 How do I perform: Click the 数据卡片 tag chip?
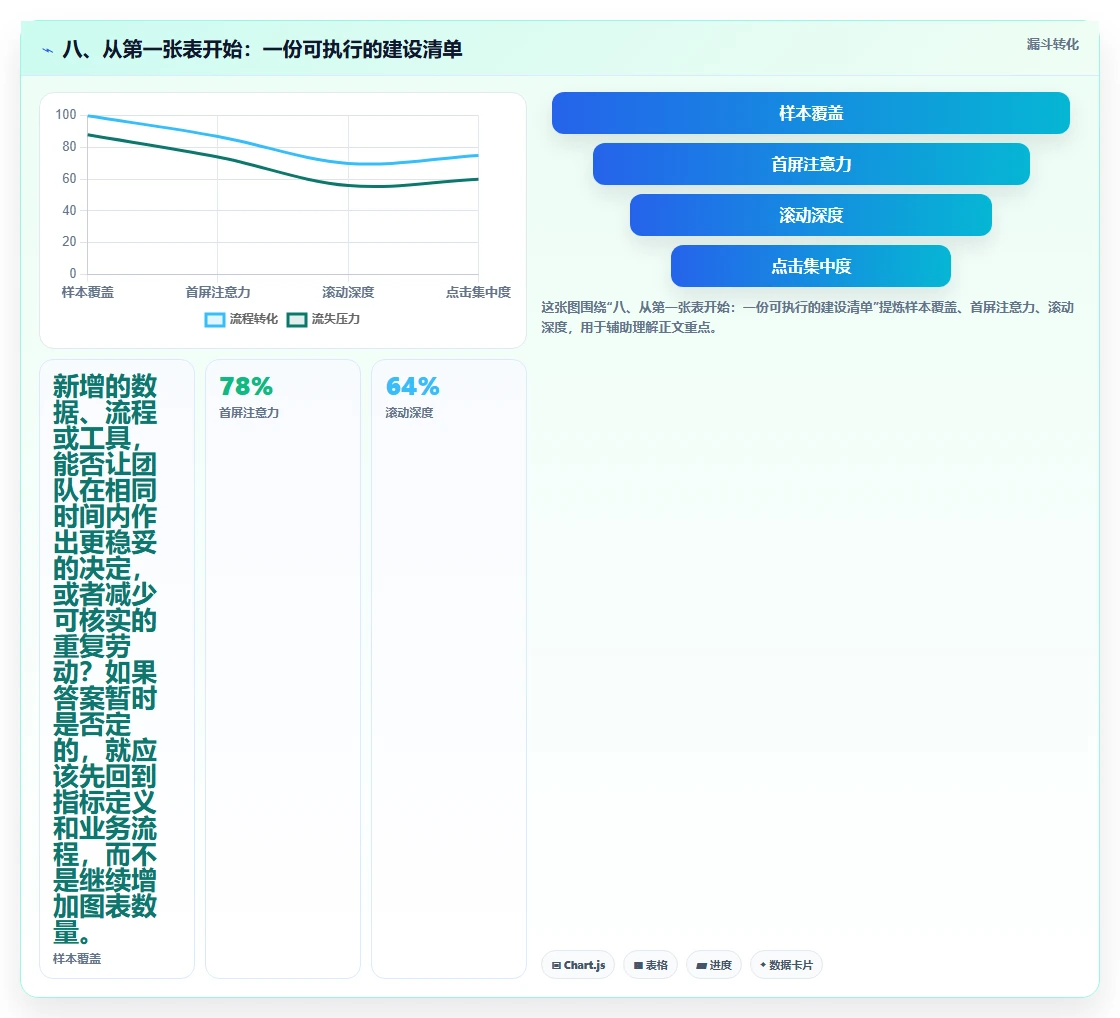[x=786, y=965]
